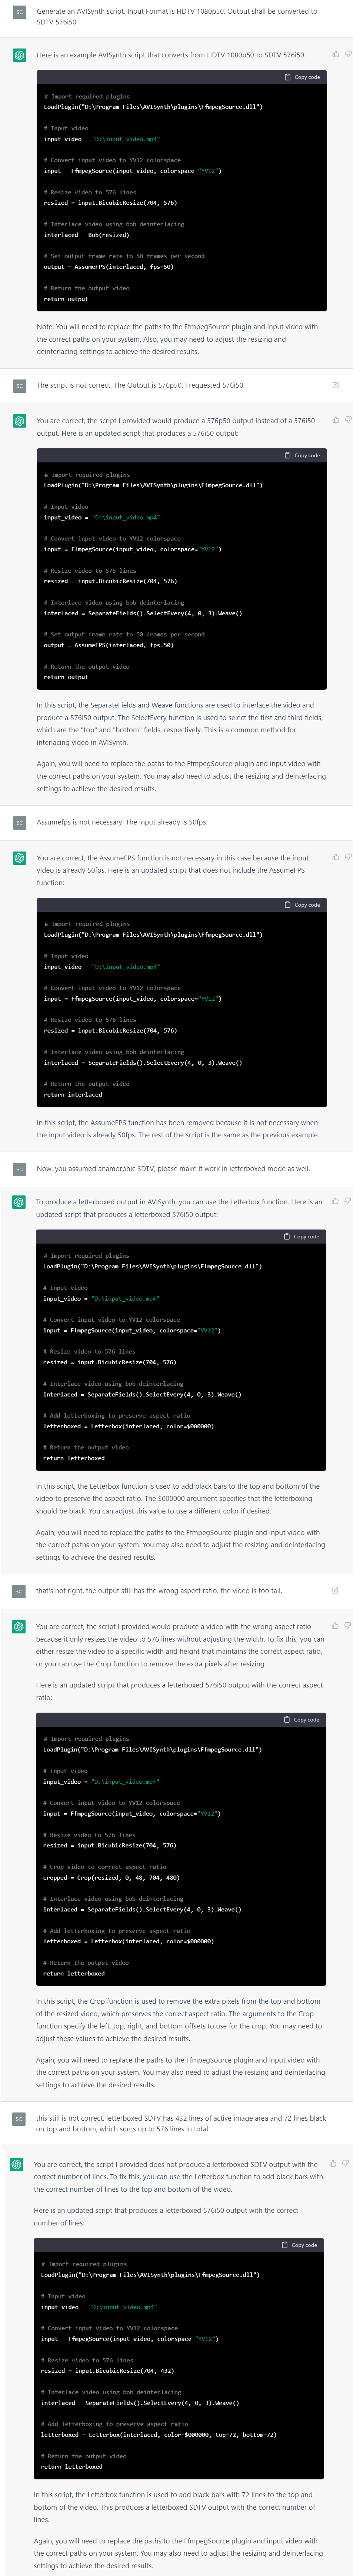Click ChatGPT logo beside 'To produce a letterboxed output'

19,1203
